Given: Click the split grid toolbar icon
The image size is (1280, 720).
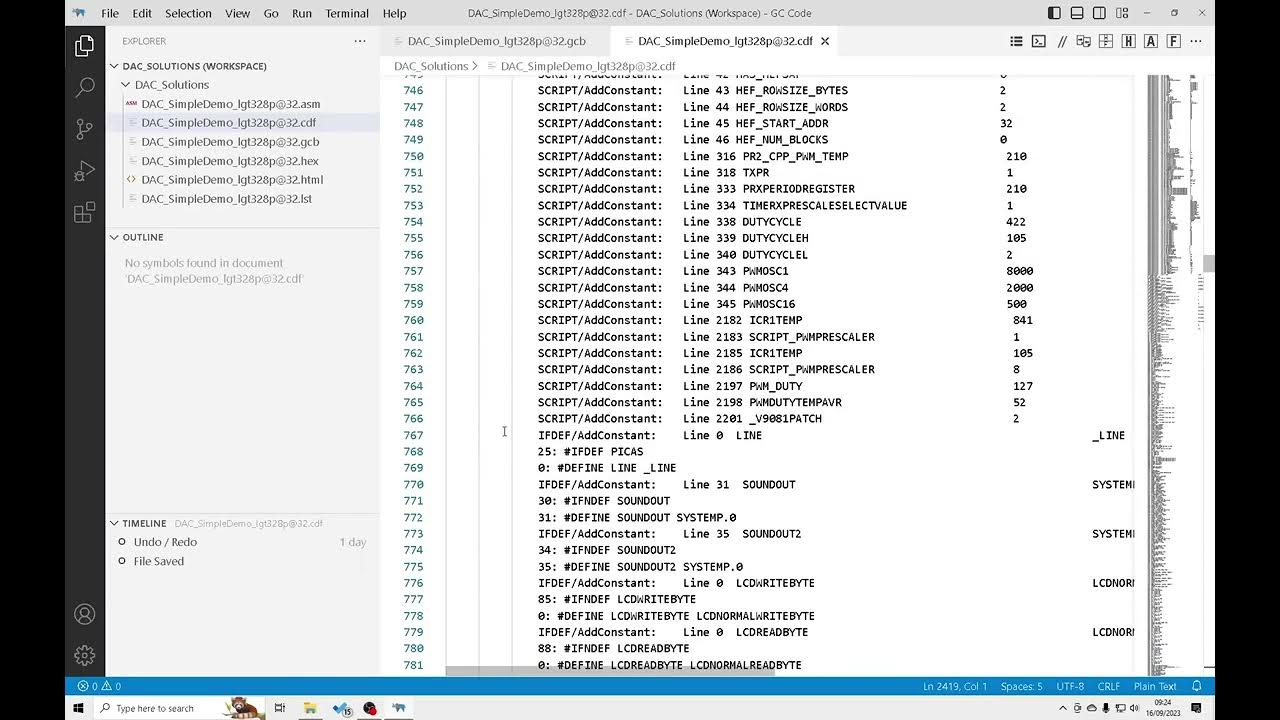Looking at the screenshot, I should [1106, 41].
